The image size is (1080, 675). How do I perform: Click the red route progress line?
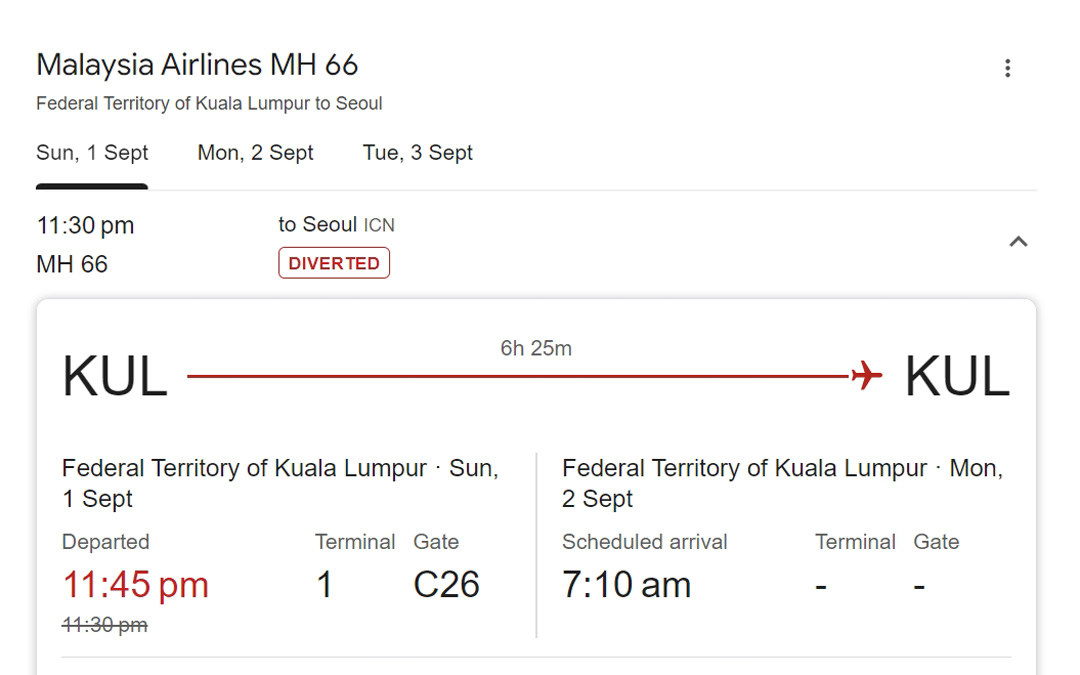click(x=518, y=376)
